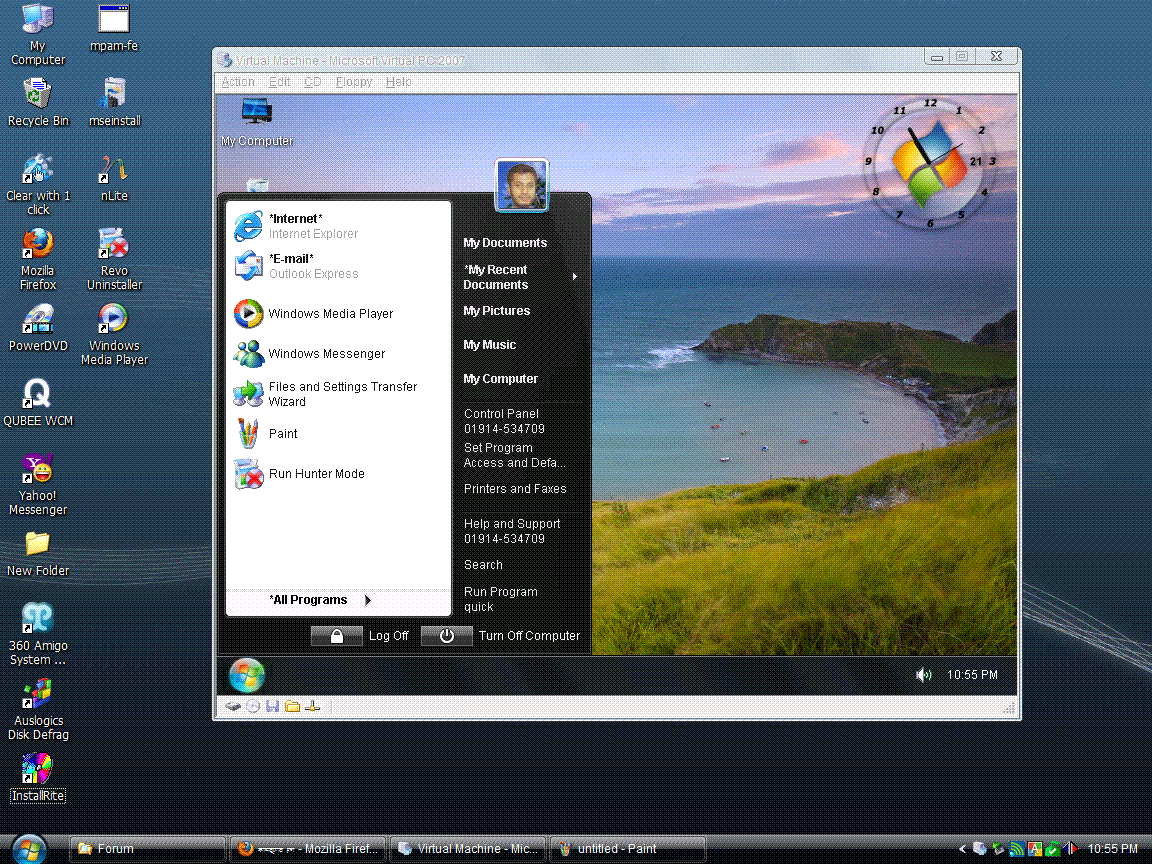Open the Help menu
The width and height of the screenshot is (1152, 864).
(x=398, y=82)
